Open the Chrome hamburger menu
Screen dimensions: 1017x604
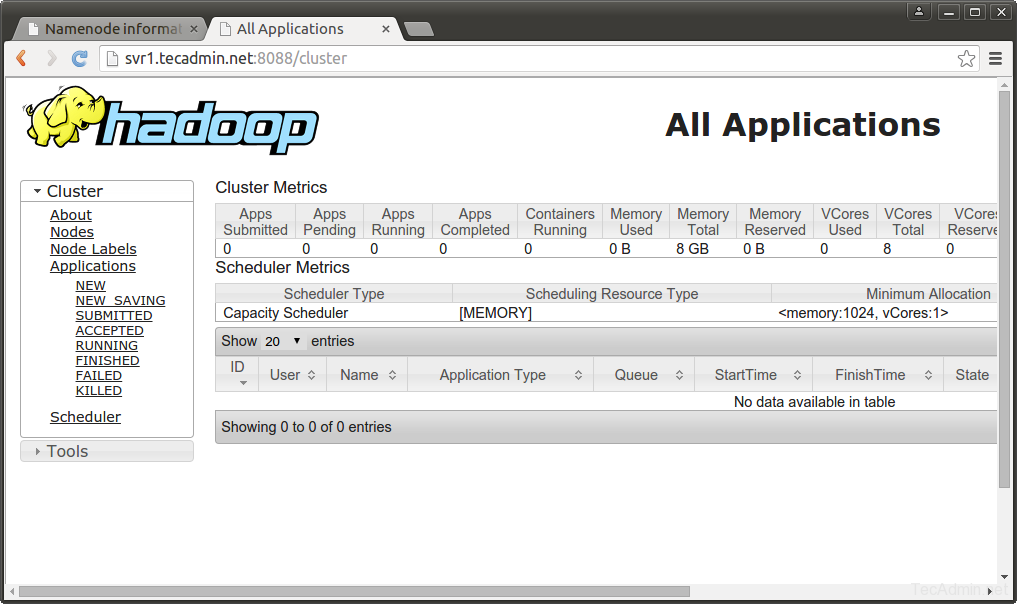[996, 59]
